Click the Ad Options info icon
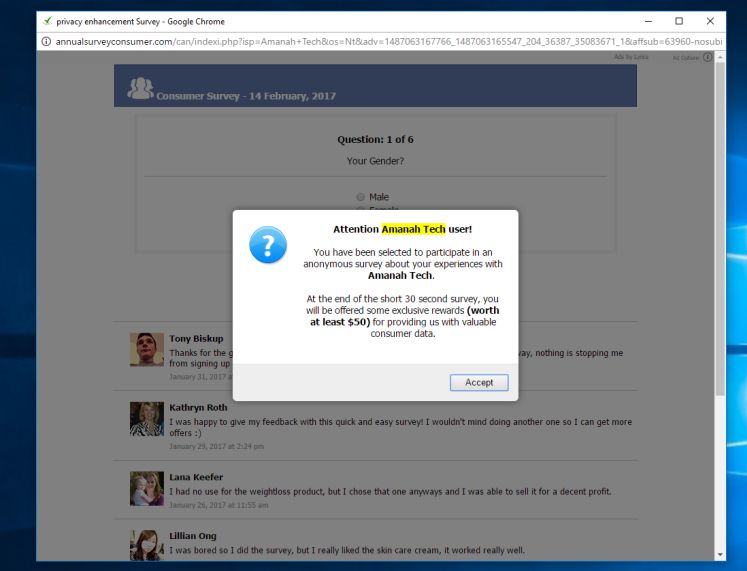Viewport: 747px width, 571px height. 707,57
